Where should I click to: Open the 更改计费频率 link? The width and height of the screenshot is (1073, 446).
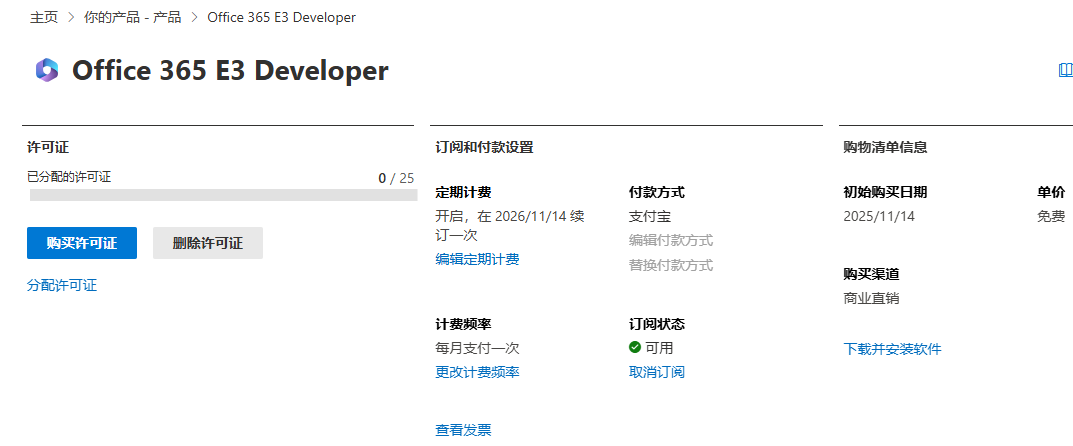point(477,372)
